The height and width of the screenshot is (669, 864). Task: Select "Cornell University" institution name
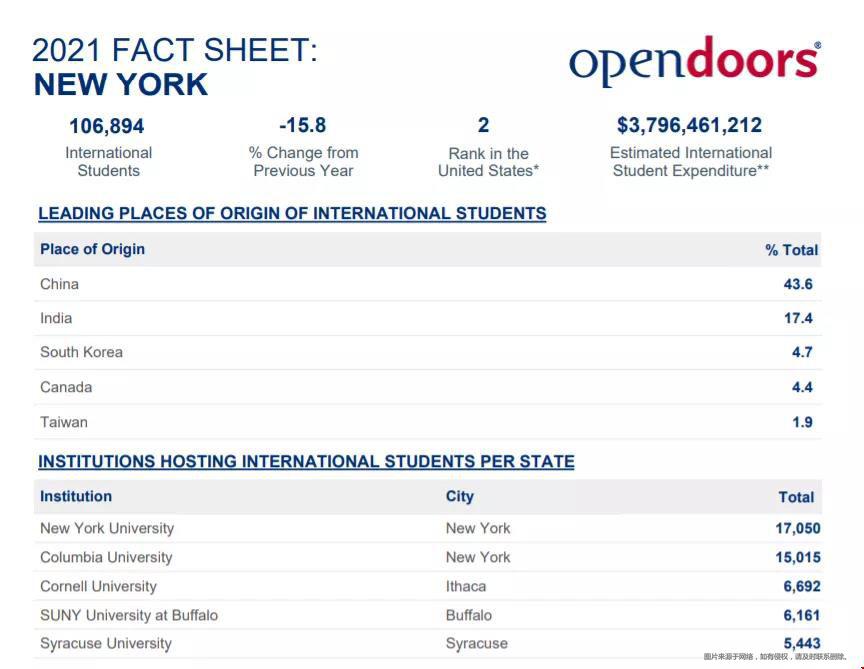point(99,586)
